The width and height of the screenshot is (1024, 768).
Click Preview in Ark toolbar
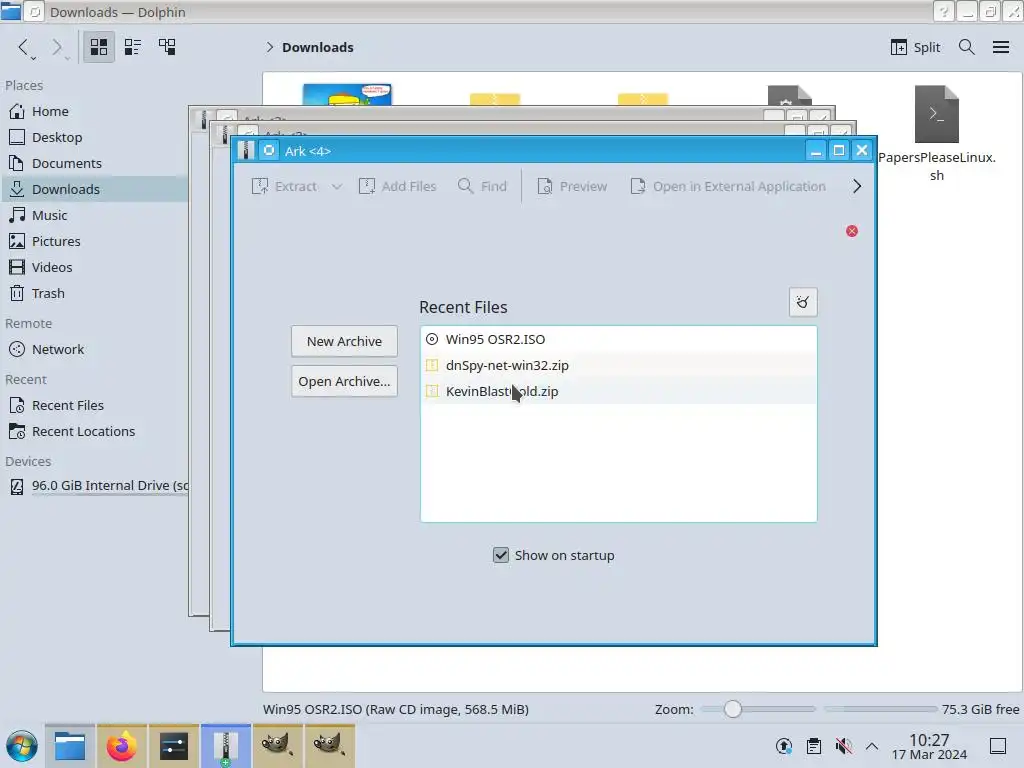[572, 187]
